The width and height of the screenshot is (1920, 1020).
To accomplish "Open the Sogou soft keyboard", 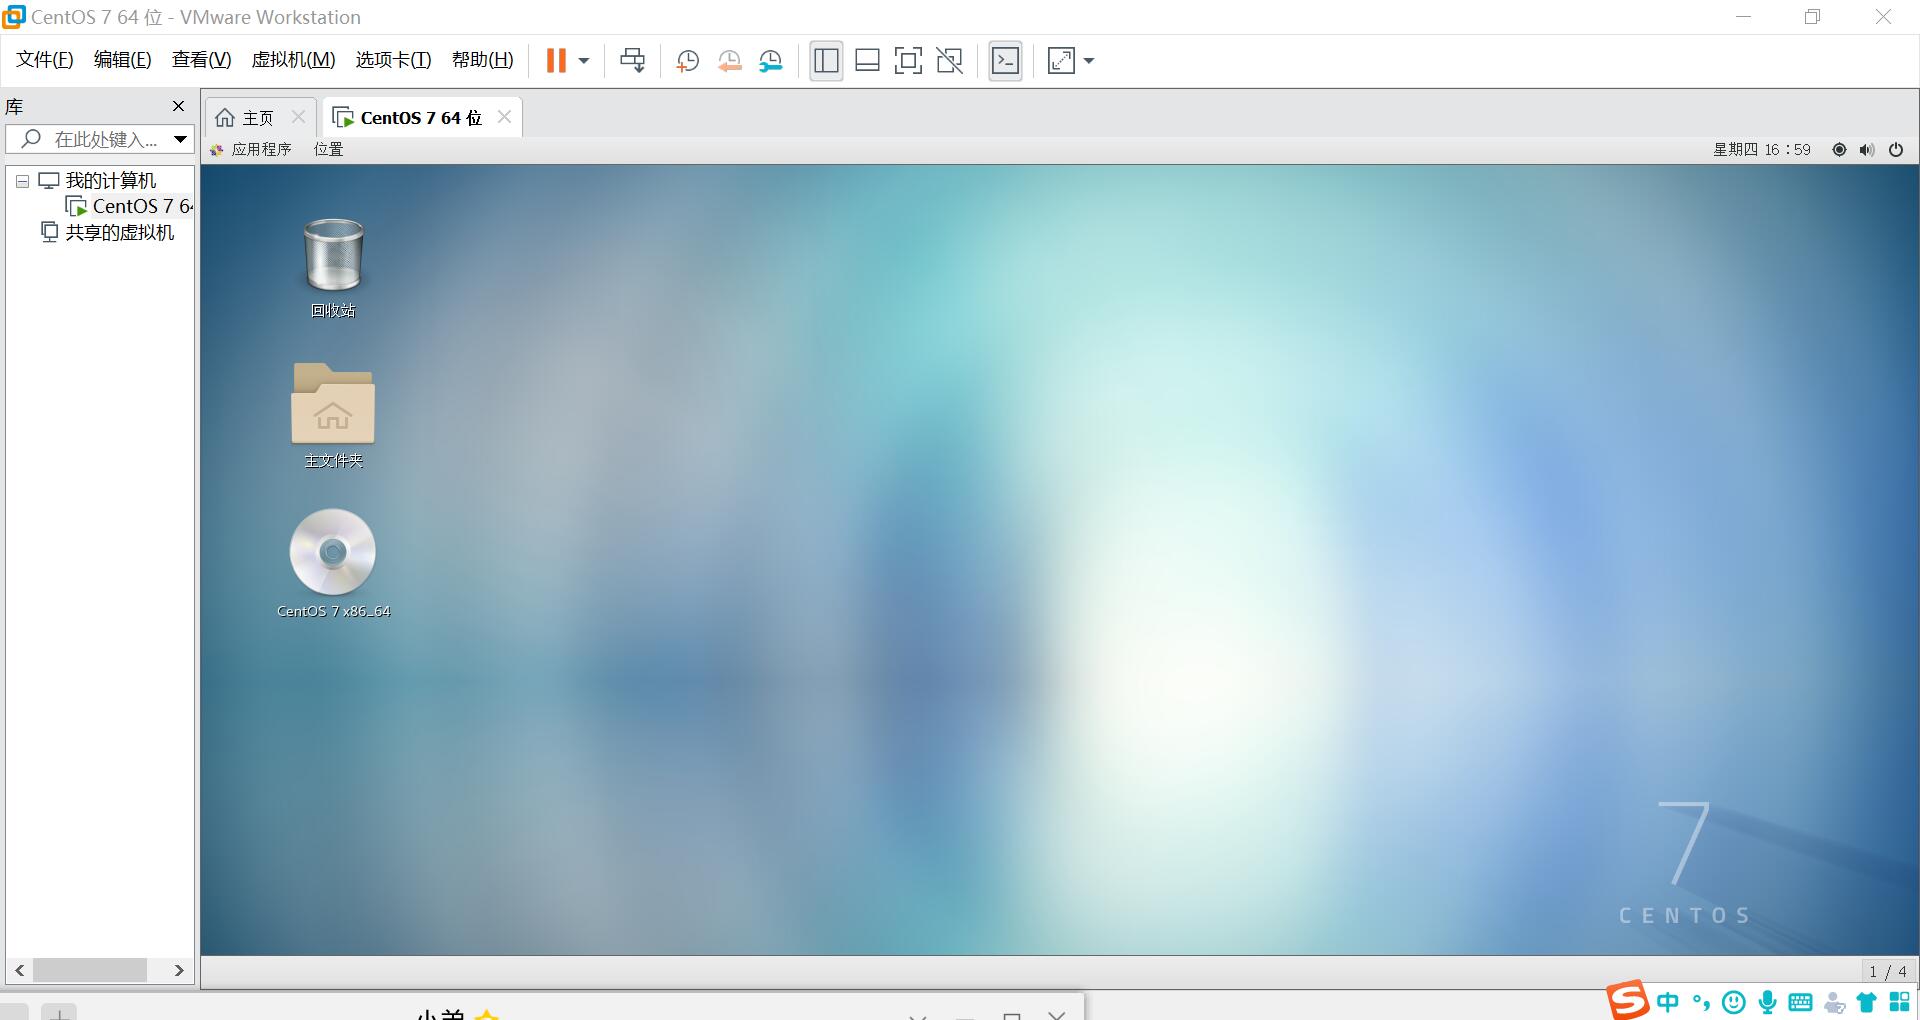I will click(x=1801, y=1002).
